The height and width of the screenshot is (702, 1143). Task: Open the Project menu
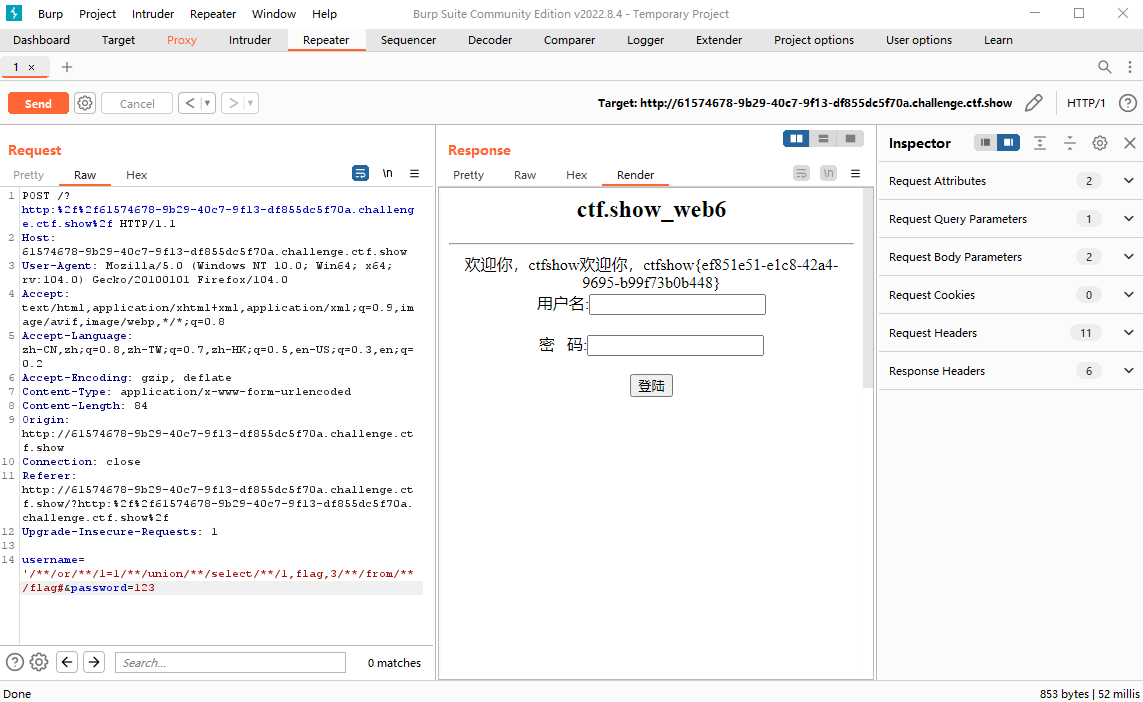(98, 14)
